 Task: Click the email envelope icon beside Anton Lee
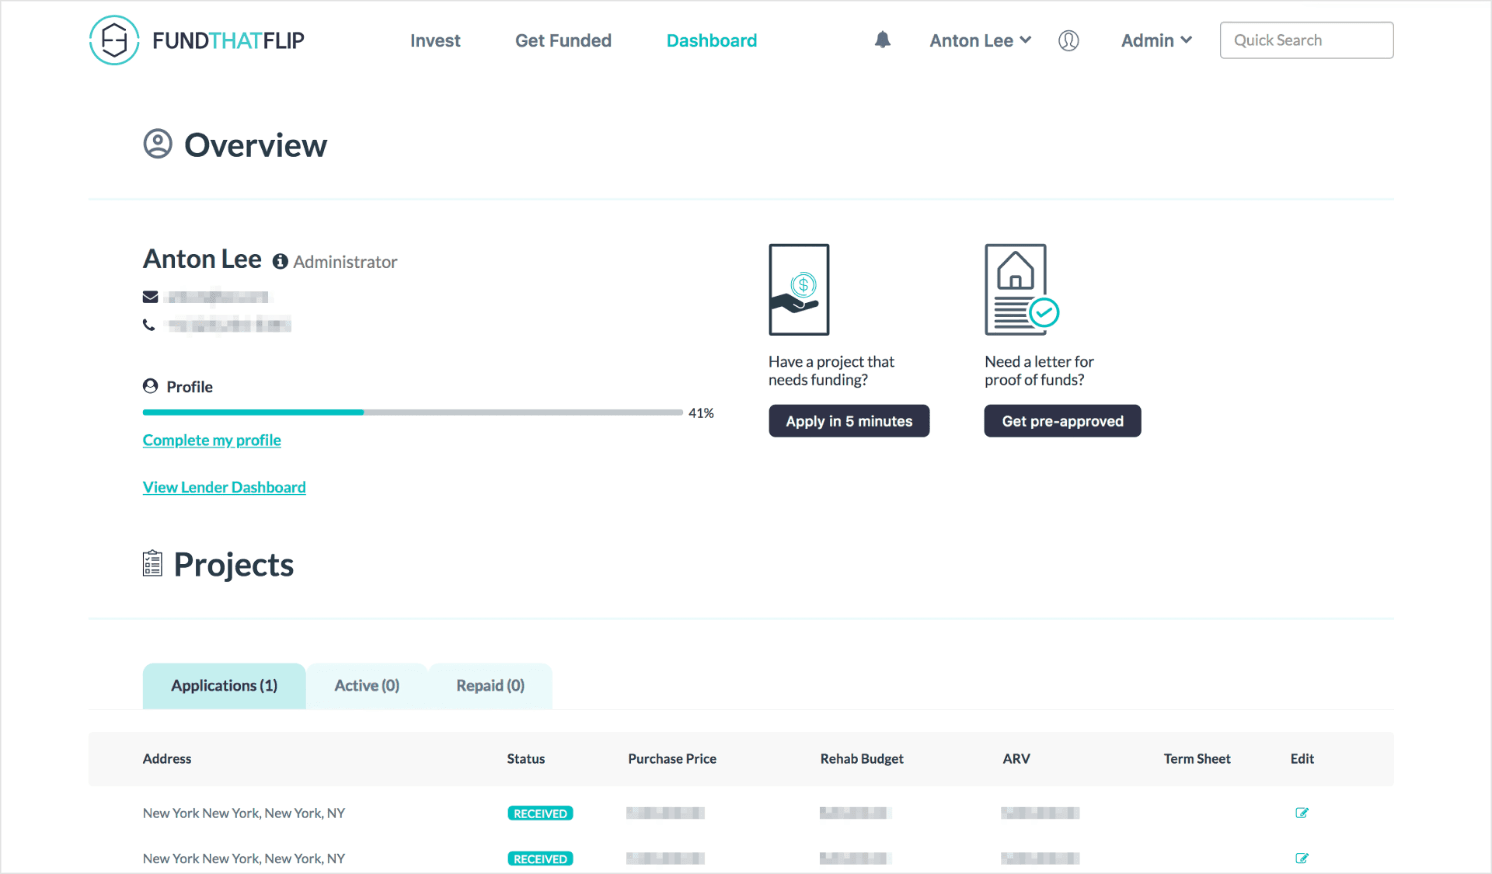pos(151,296)
